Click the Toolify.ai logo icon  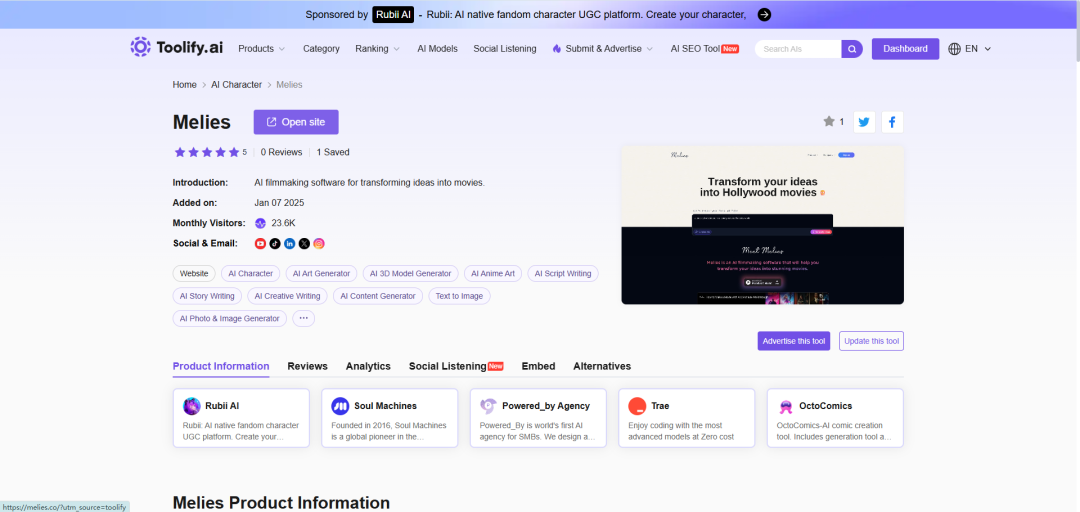(141, 47)
